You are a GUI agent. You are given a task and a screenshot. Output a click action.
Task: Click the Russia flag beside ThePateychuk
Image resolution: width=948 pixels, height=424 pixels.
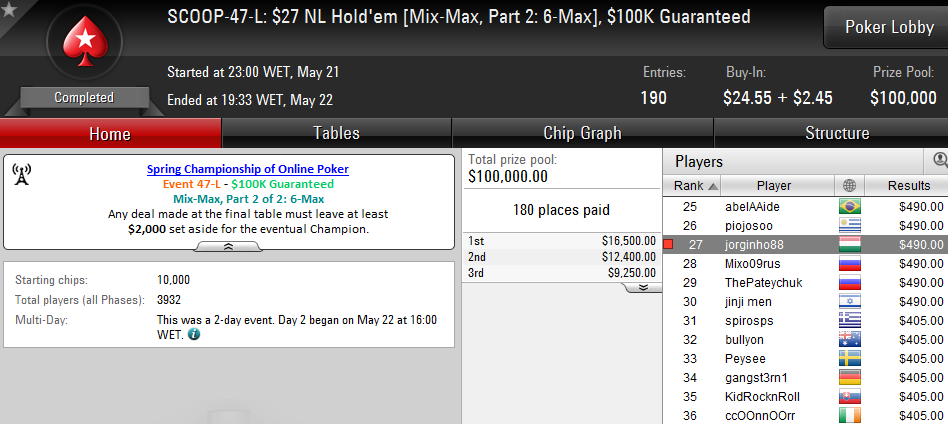(x=849, y=282)
